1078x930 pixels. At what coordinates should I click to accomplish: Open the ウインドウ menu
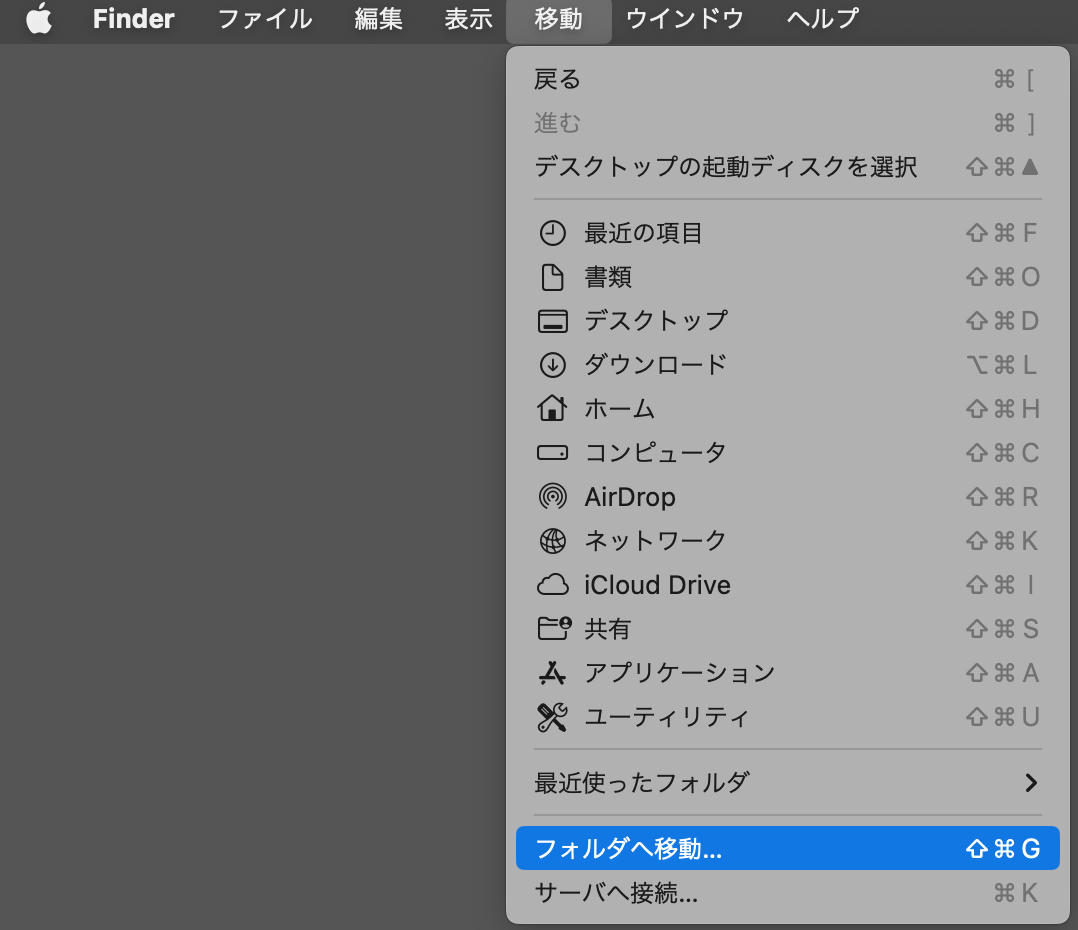pyautogui.click(x=685, y=19)
